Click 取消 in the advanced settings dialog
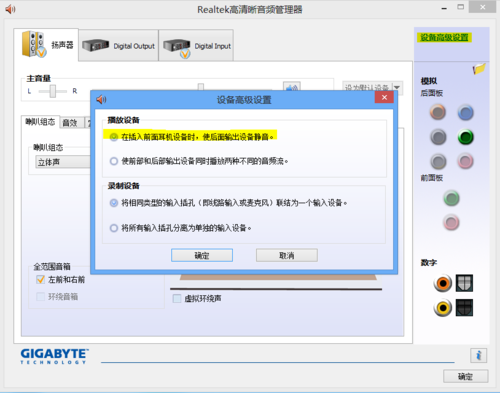Screen dimensions: 500x393 pos(287,255)
